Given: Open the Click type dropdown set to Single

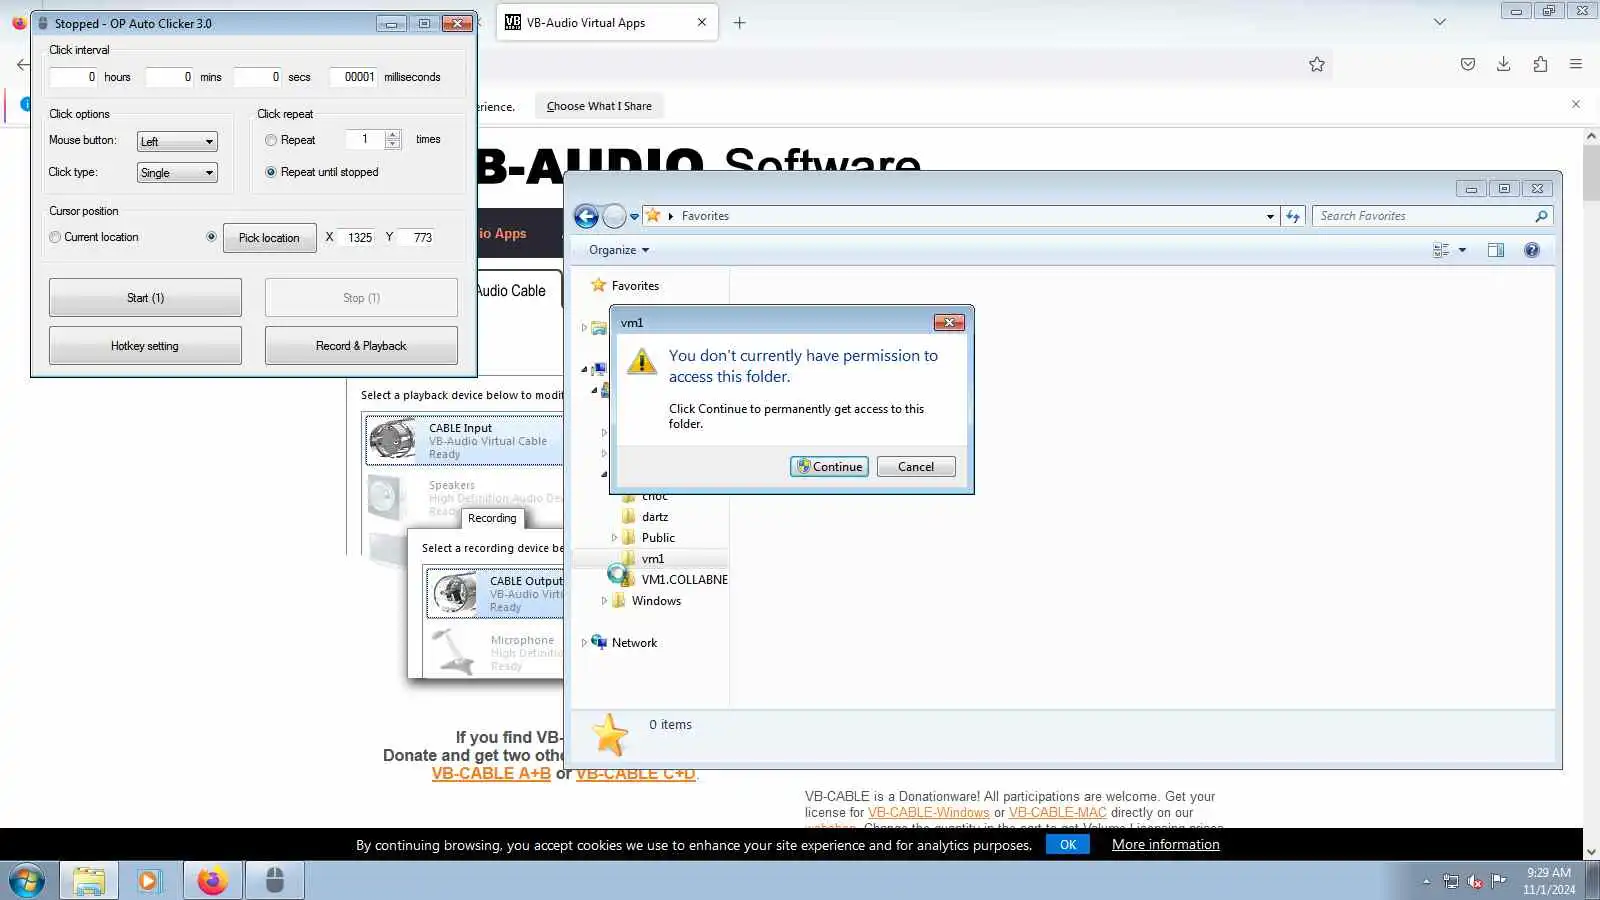Looking at the screenshot, I should (x=177, y=172).
